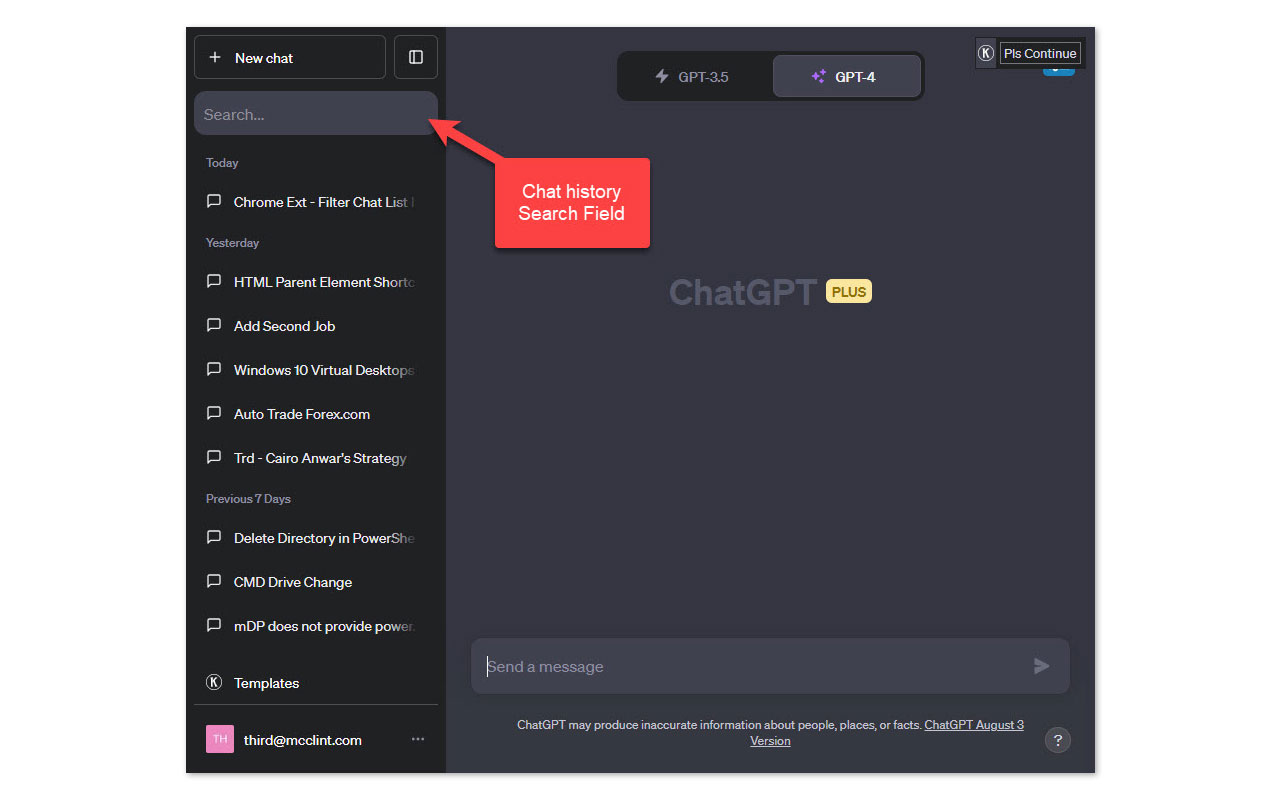Click the 'Yesterday' section label
Image resolution: width=1280 pixels, height=800 pixels.
click(x=232, y=242)
